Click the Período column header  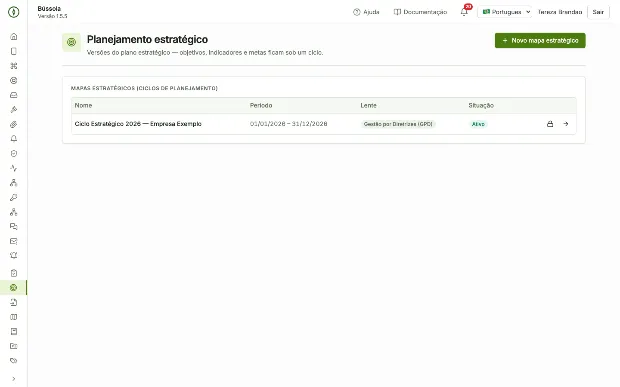pos(261,106)
